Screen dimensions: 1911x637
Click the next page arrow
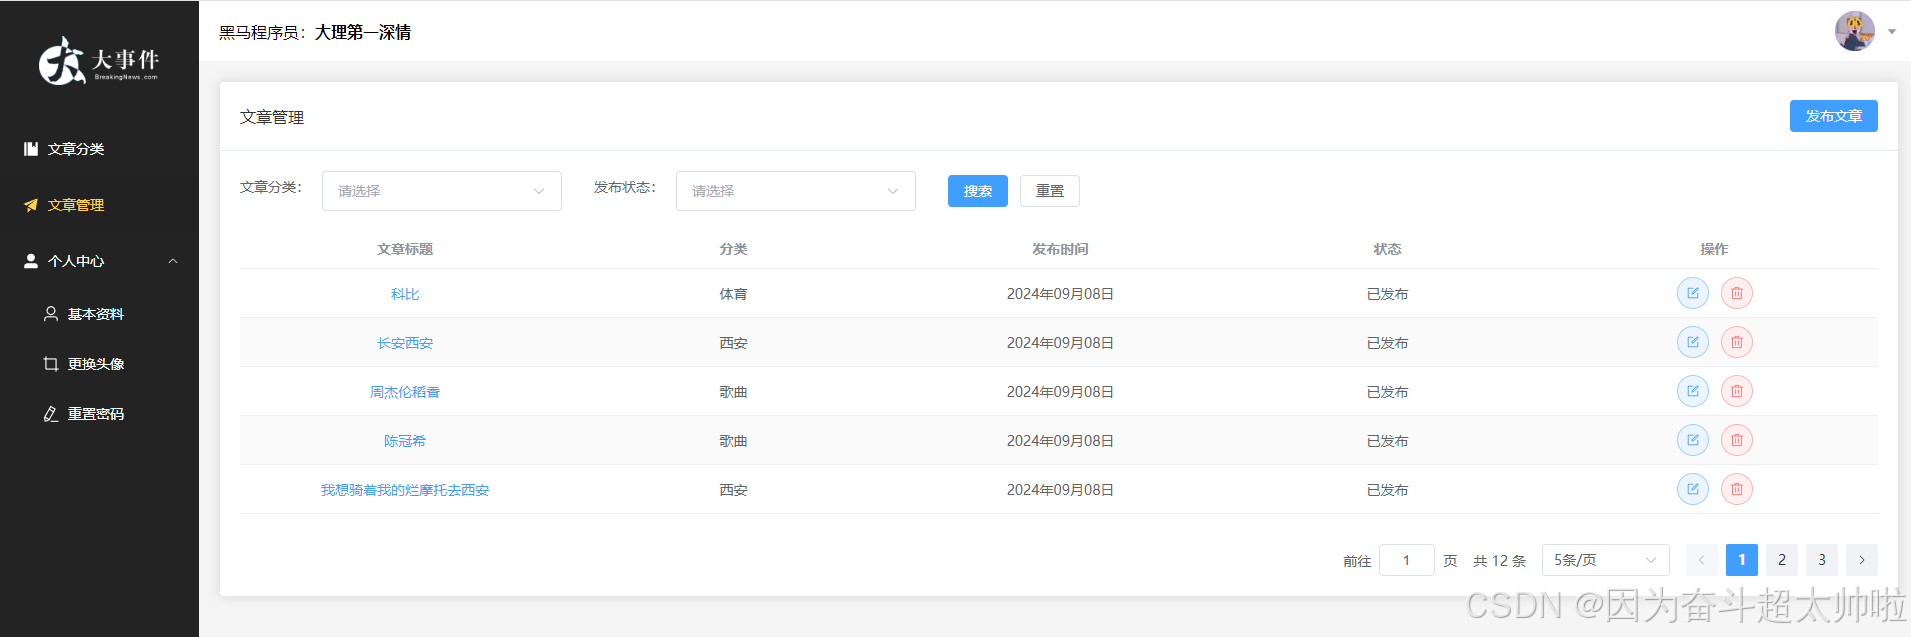(x=1862, y=560)
